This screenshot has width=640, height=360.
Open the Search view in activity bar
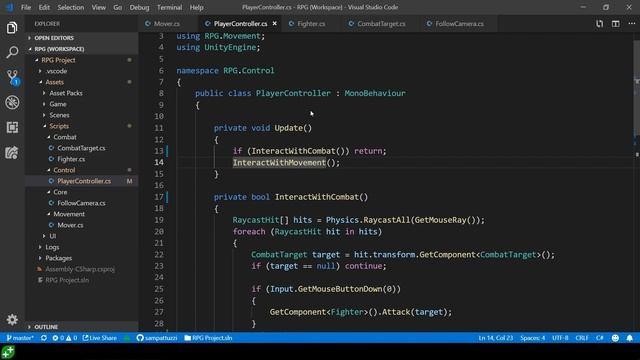(12, 52)
